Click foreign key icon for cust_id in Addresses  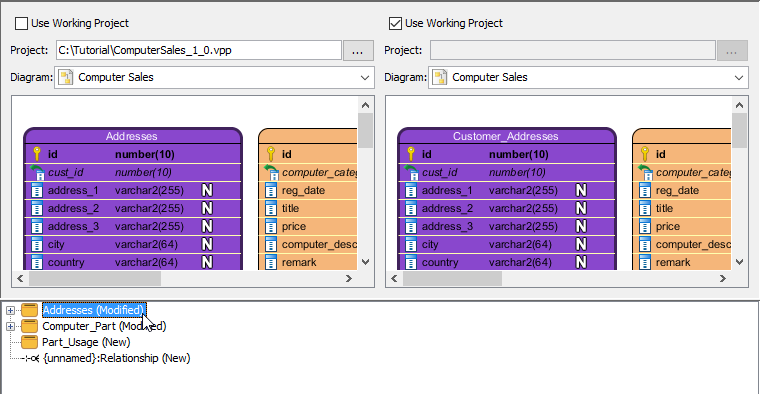(x=37, y=172)
